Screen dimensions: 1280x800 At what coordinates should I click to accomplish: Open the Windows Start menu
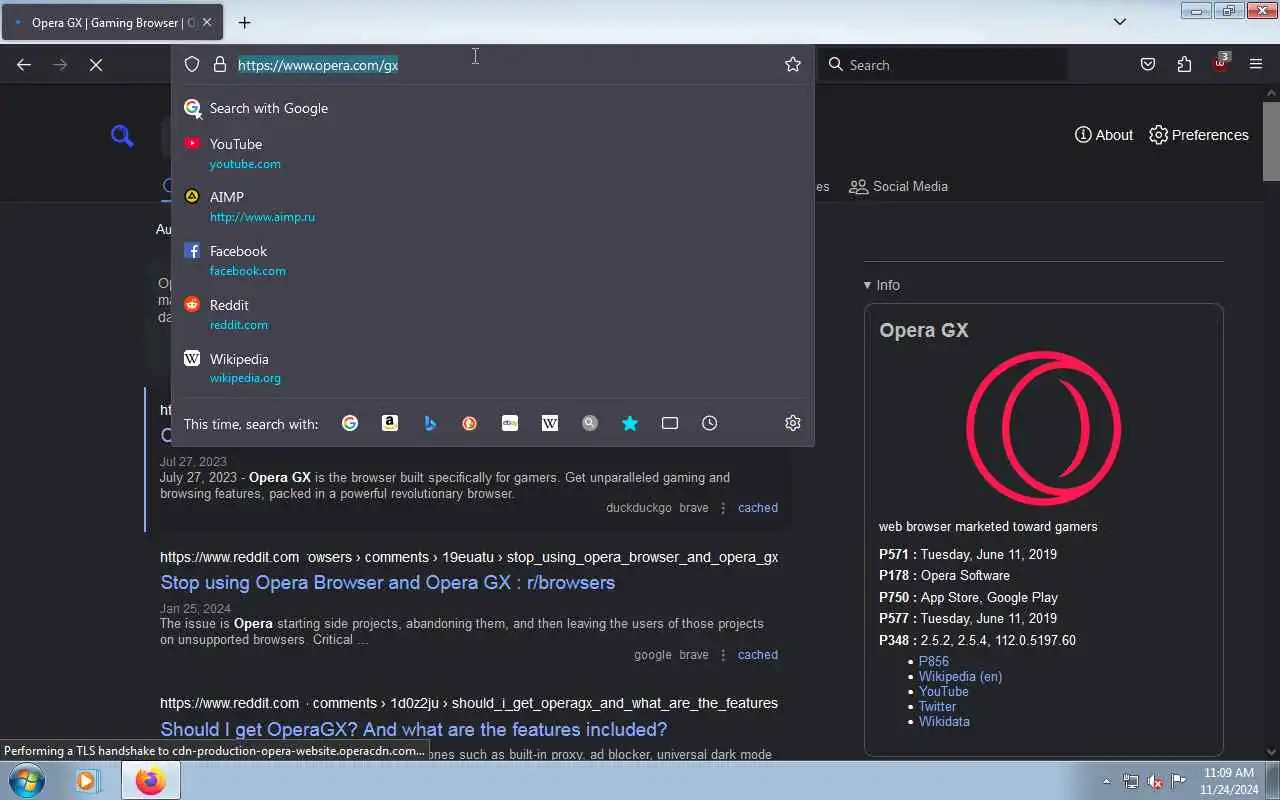click(26, 780)
